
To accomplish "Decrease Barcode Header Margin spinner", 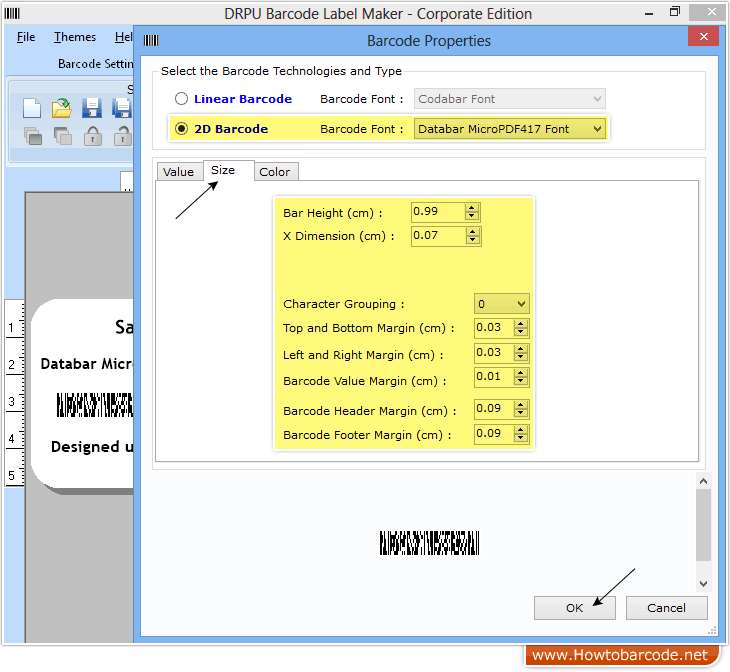I will 521,414.
